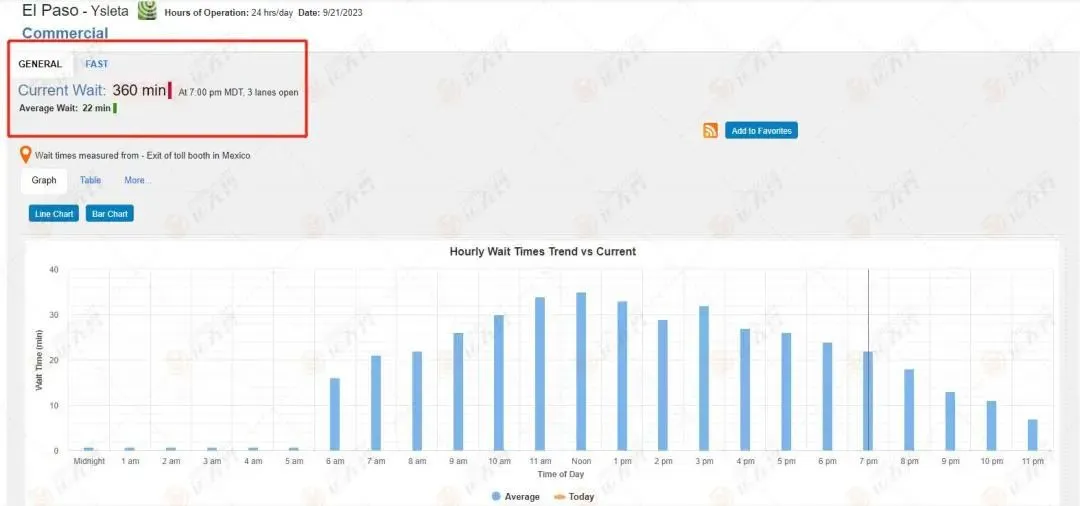Expand the More... dropdown
This screenshot has width=1080, height=506.
pyautogui.click(x=138, y=180)
